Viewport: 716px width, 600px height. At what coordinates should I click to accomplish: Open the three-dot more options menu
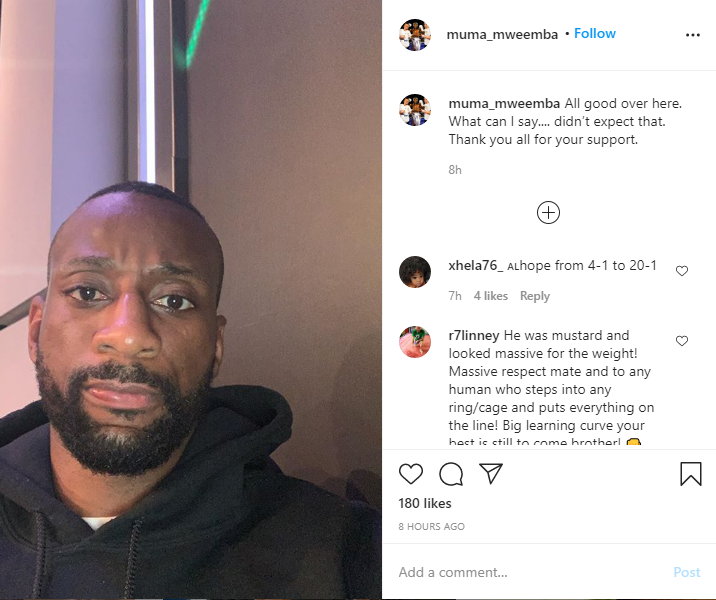coord(693,35)
